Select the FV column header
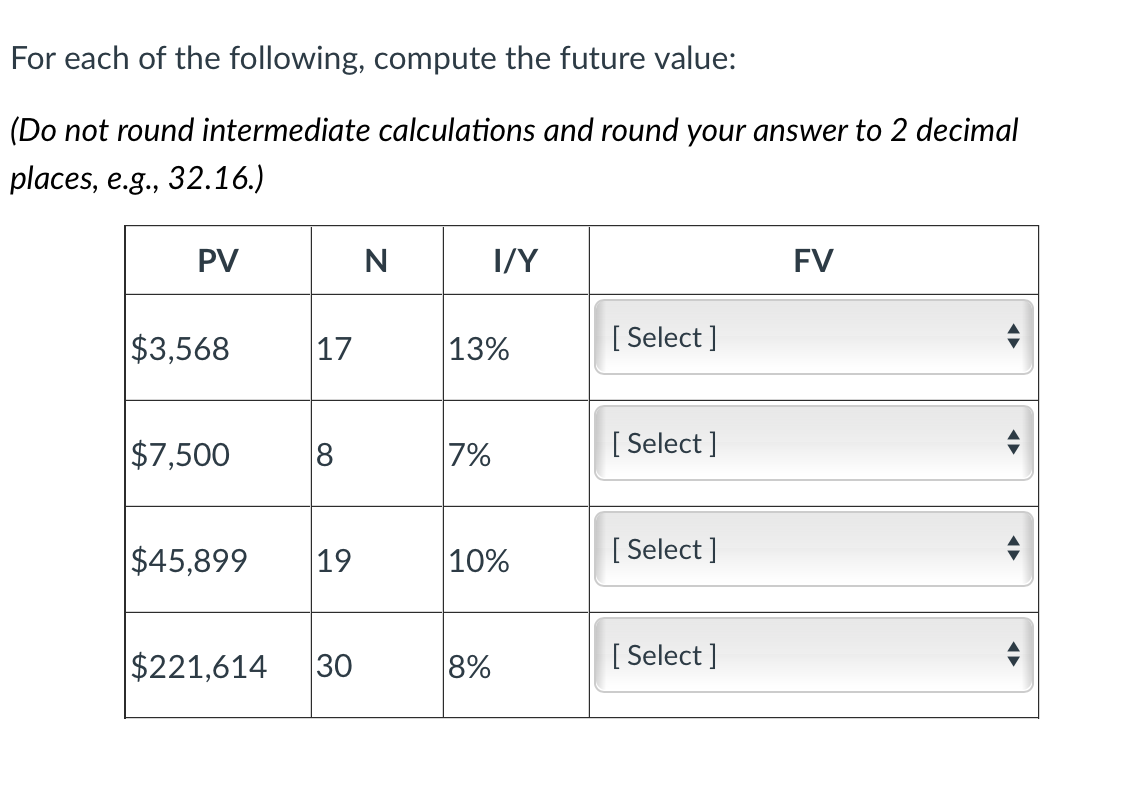This screenshot has width=1144, height=800. pyautogui.click(x=813, y=260)
